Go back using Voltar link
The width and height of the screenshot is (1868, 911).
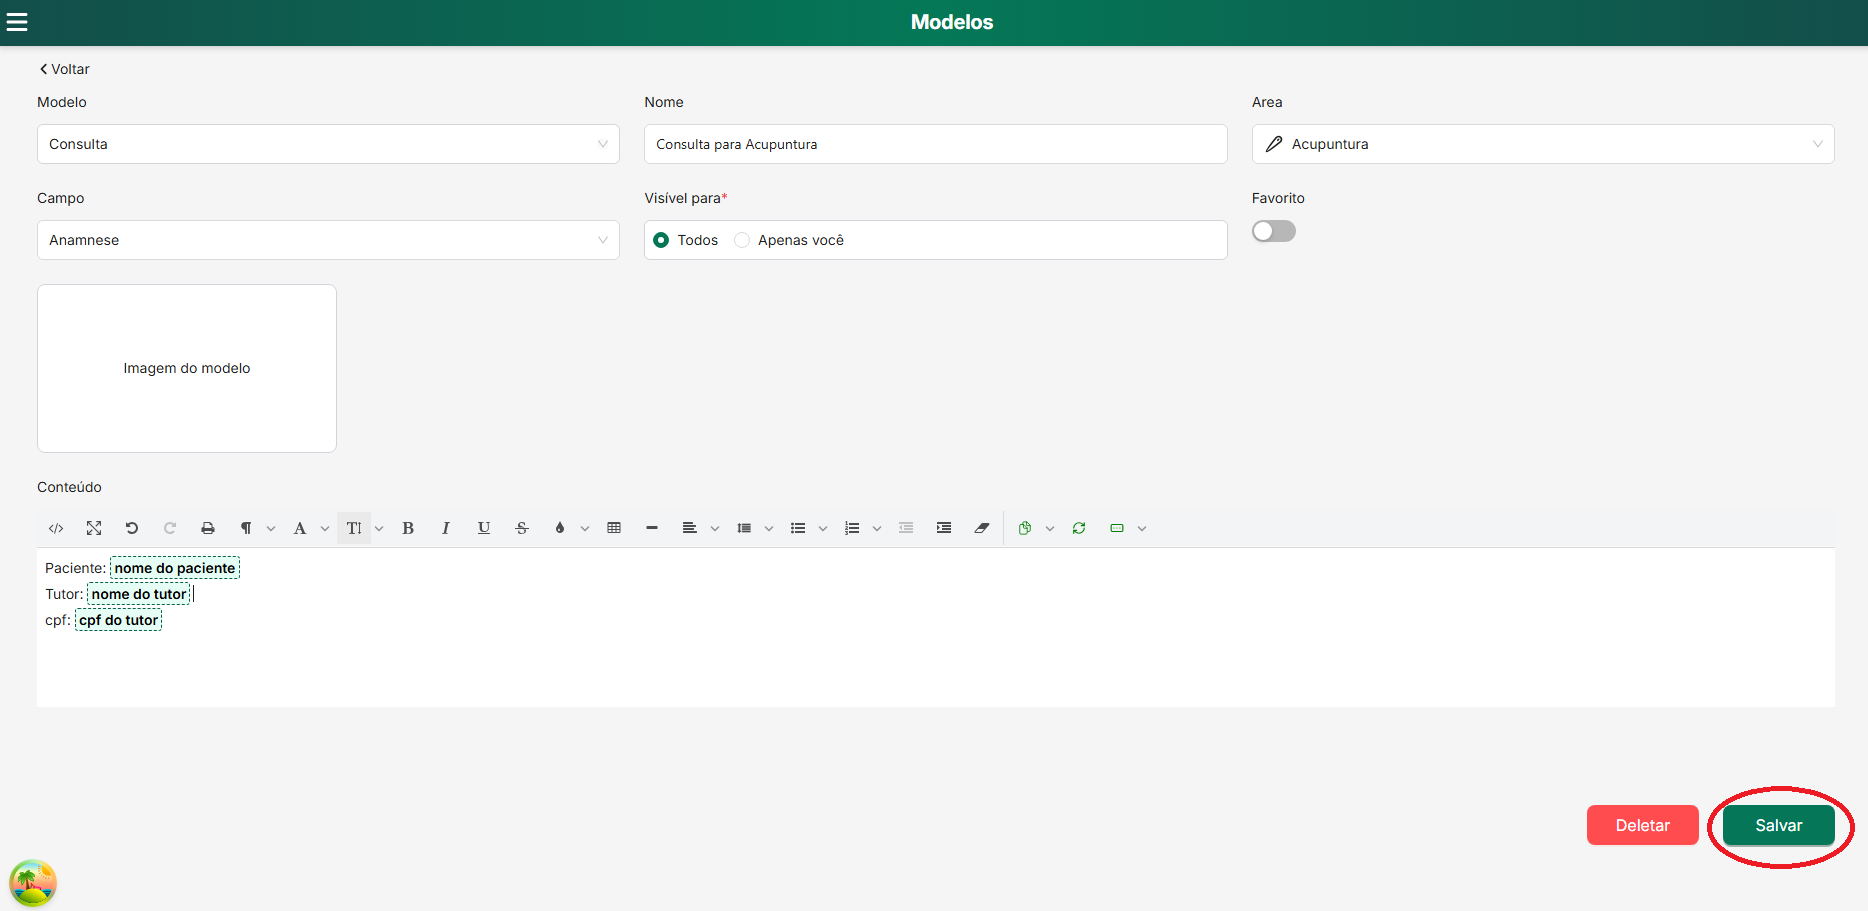click(65, 69)
